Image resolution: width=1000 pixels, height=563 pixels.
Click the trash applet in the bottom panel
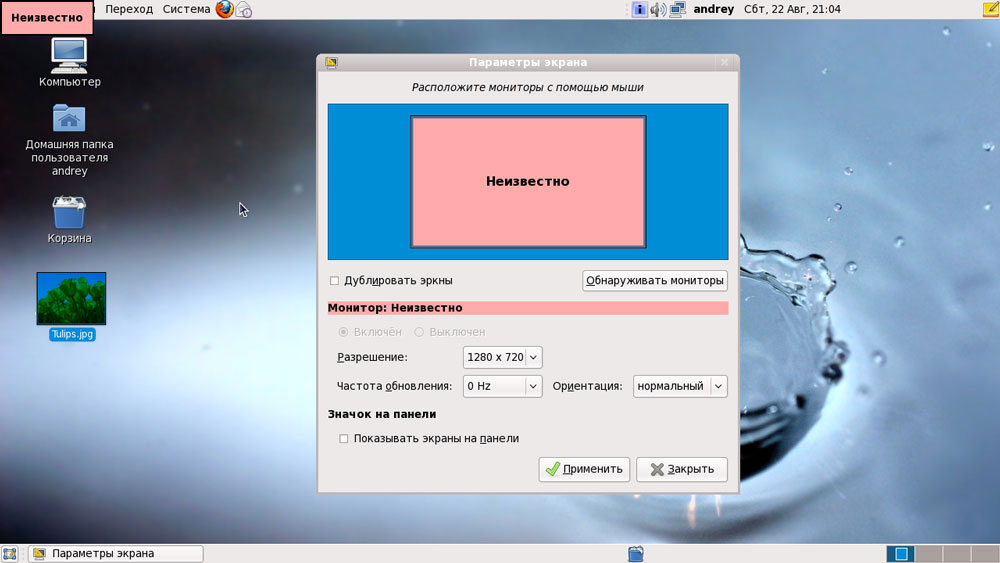pos(636,553)
